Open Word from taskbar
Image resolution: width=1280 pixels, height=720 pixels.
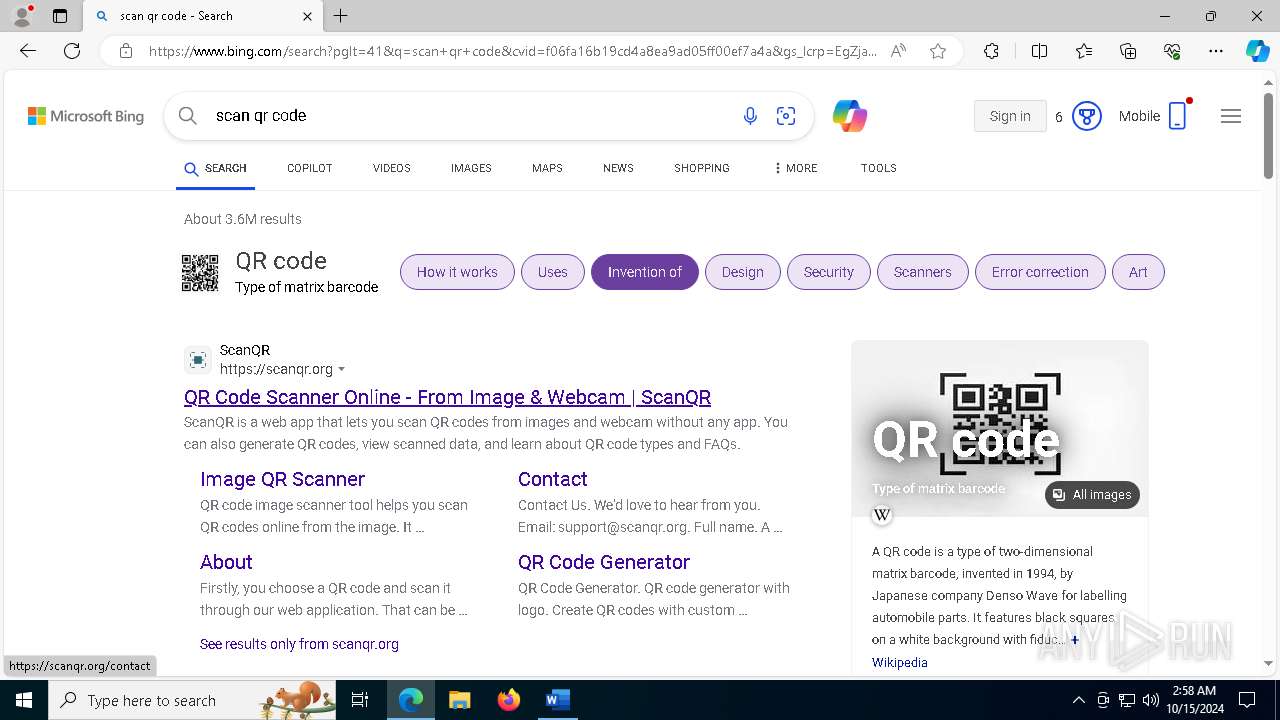click(558, 700)
